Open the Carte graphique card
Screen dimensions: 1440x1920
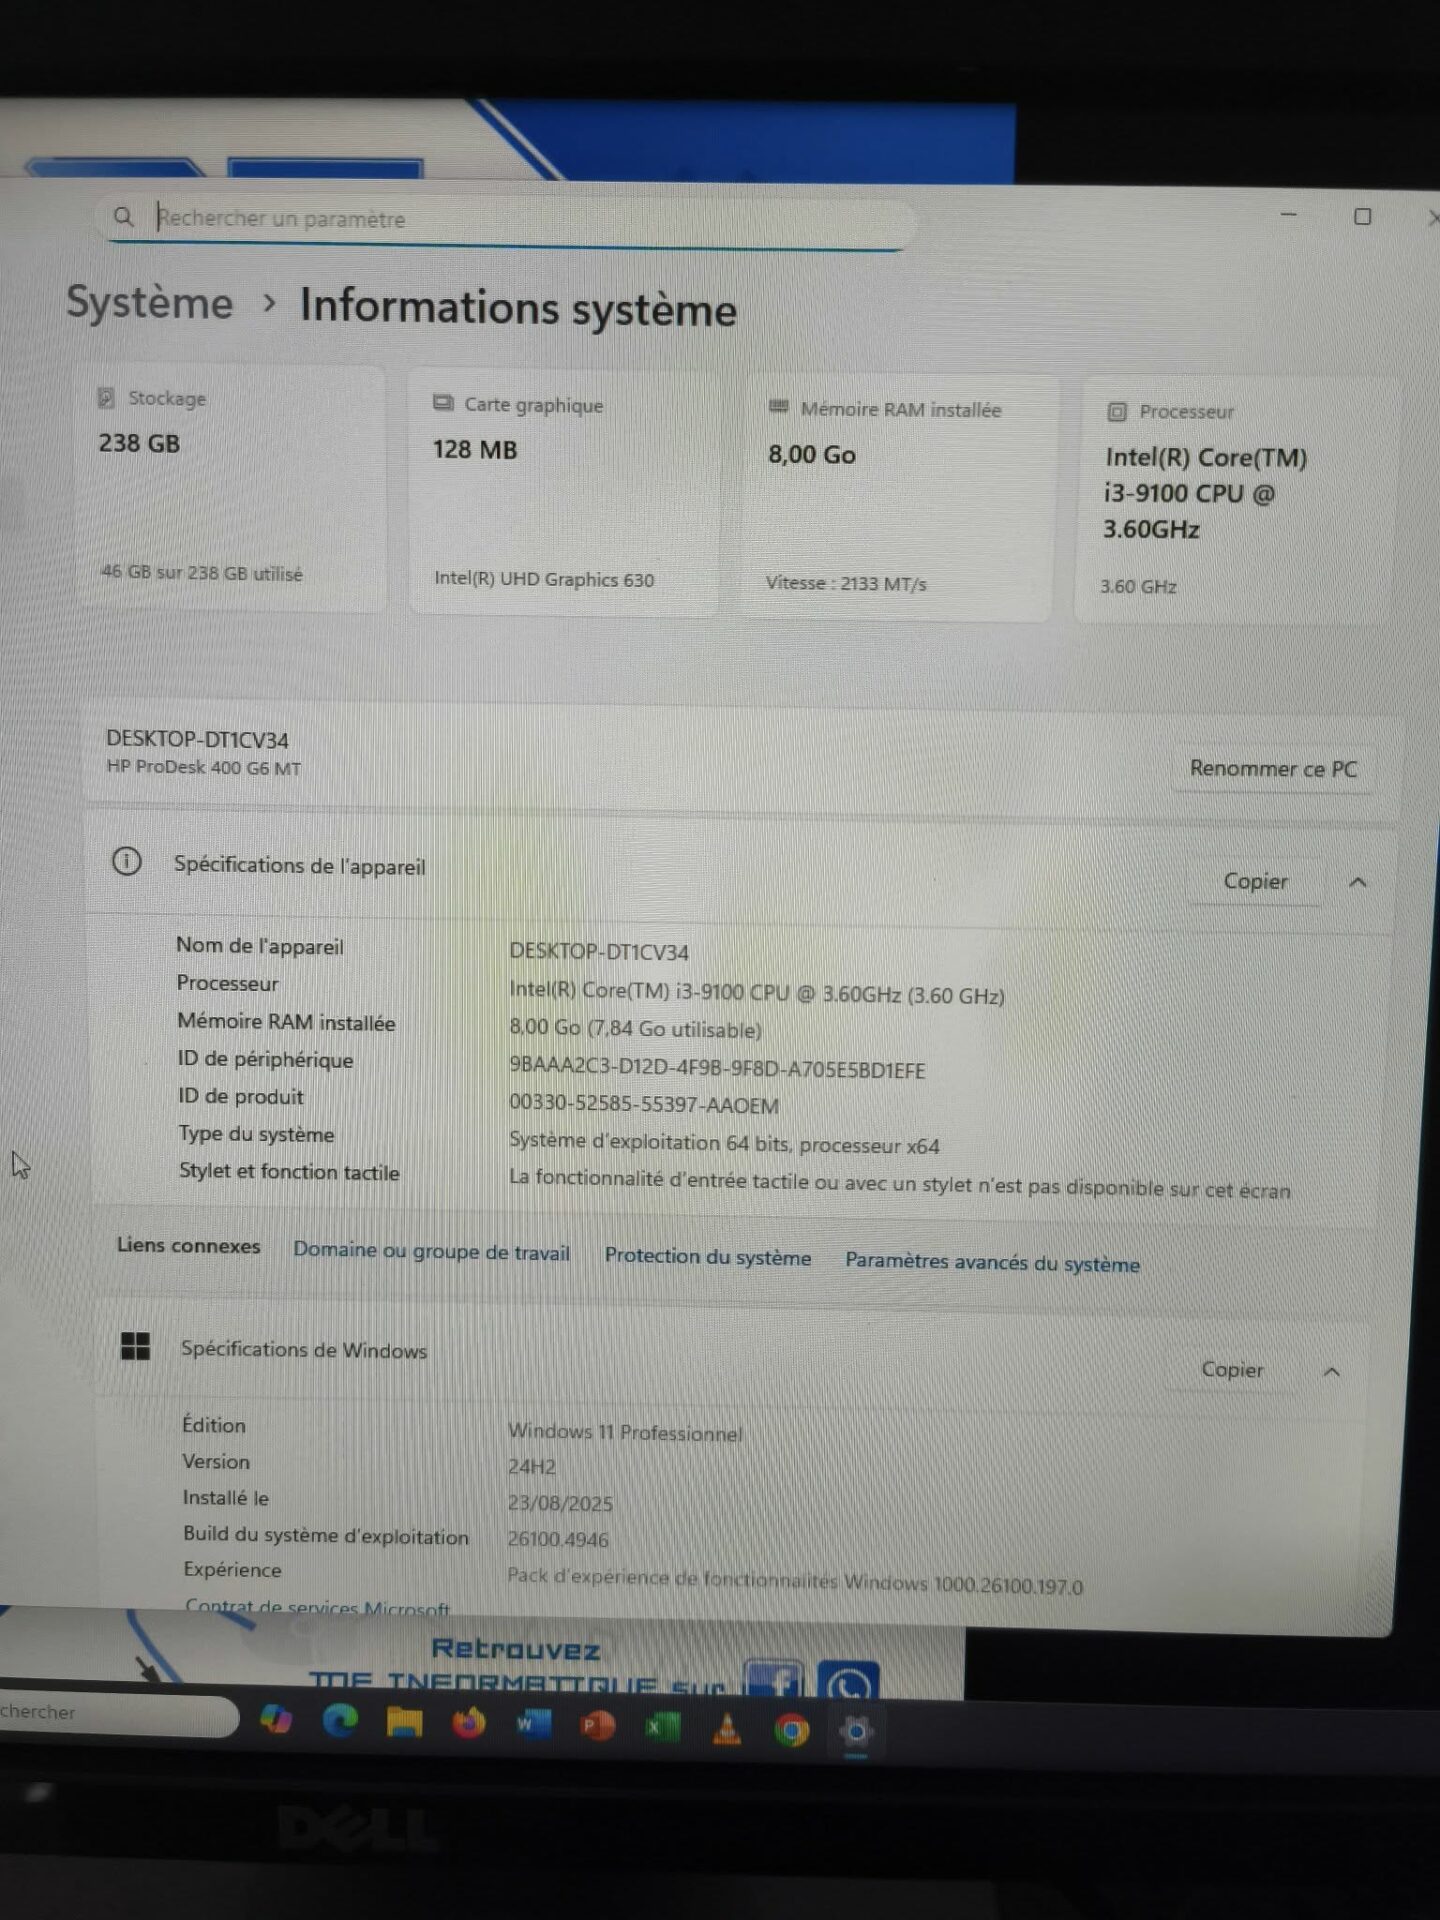(563, 492)
